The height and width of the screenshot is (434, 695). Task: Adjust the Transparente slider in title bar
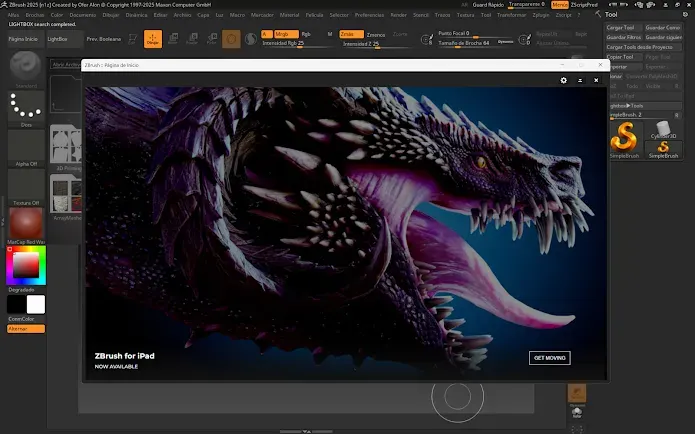tap(527, 5)
